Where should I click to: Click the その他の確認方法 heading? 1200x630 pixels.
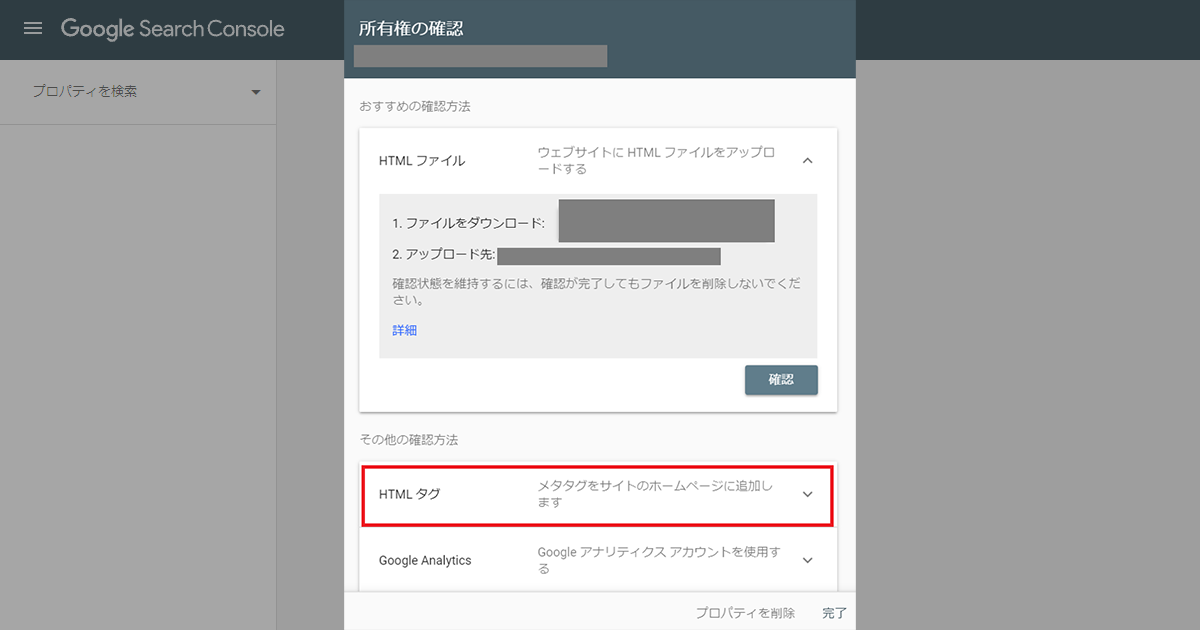[x=409, y=439]
